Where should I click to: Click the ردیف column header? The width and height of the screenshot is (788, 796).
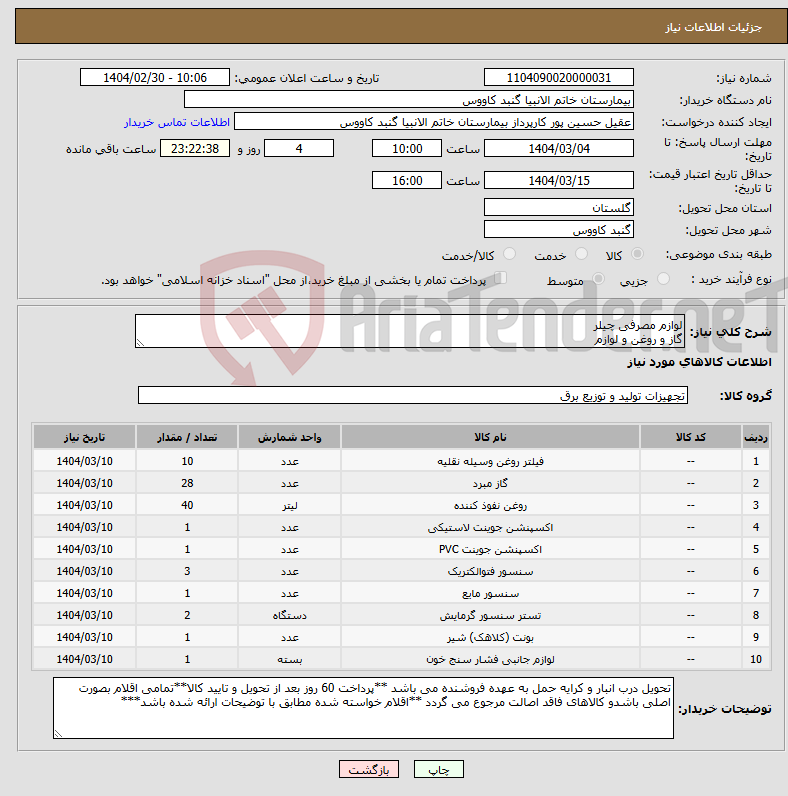tap(756, 437)
